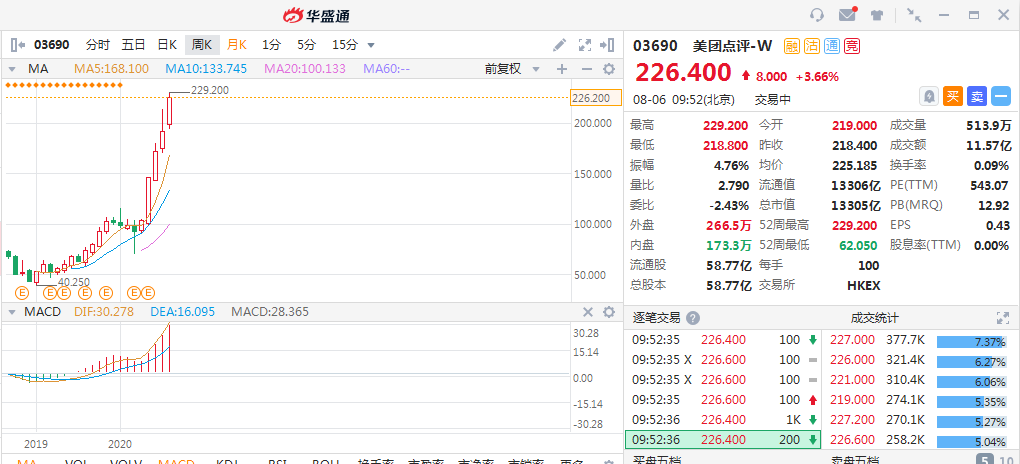The image size is (1020, 464).
Task: Collapse the left sidebar panel icon
Action: pyautogui.click(x=18, y=45)
